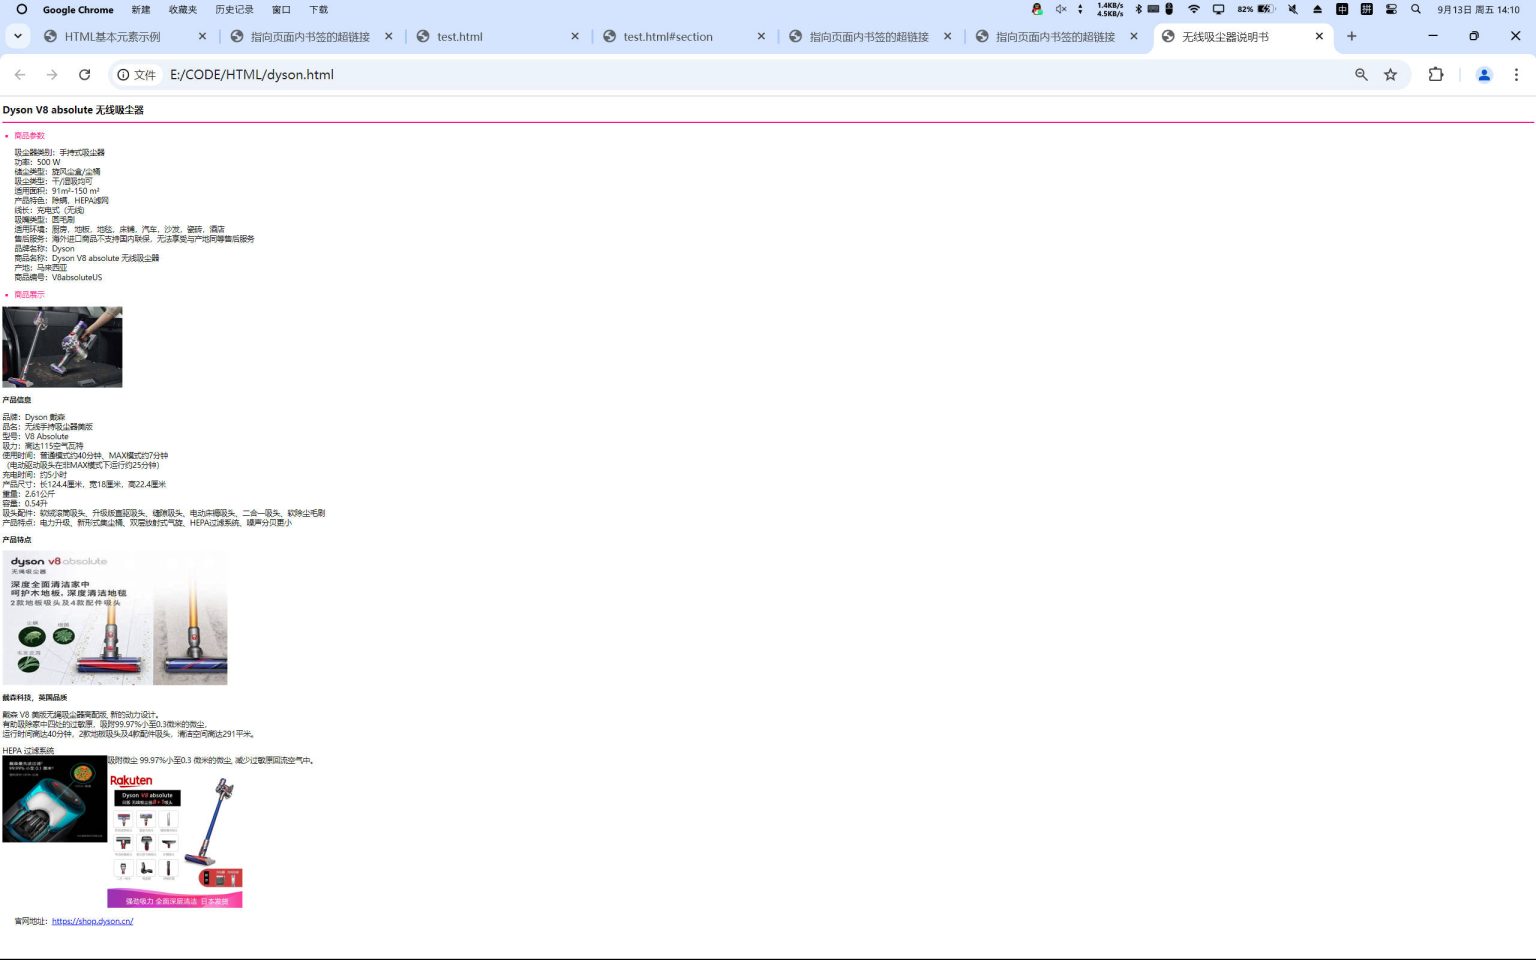Click the page title Dyson V8 absolute 无线吸尘器
The height and width of the screenshot is (960, 1536).
click(73, 110)
